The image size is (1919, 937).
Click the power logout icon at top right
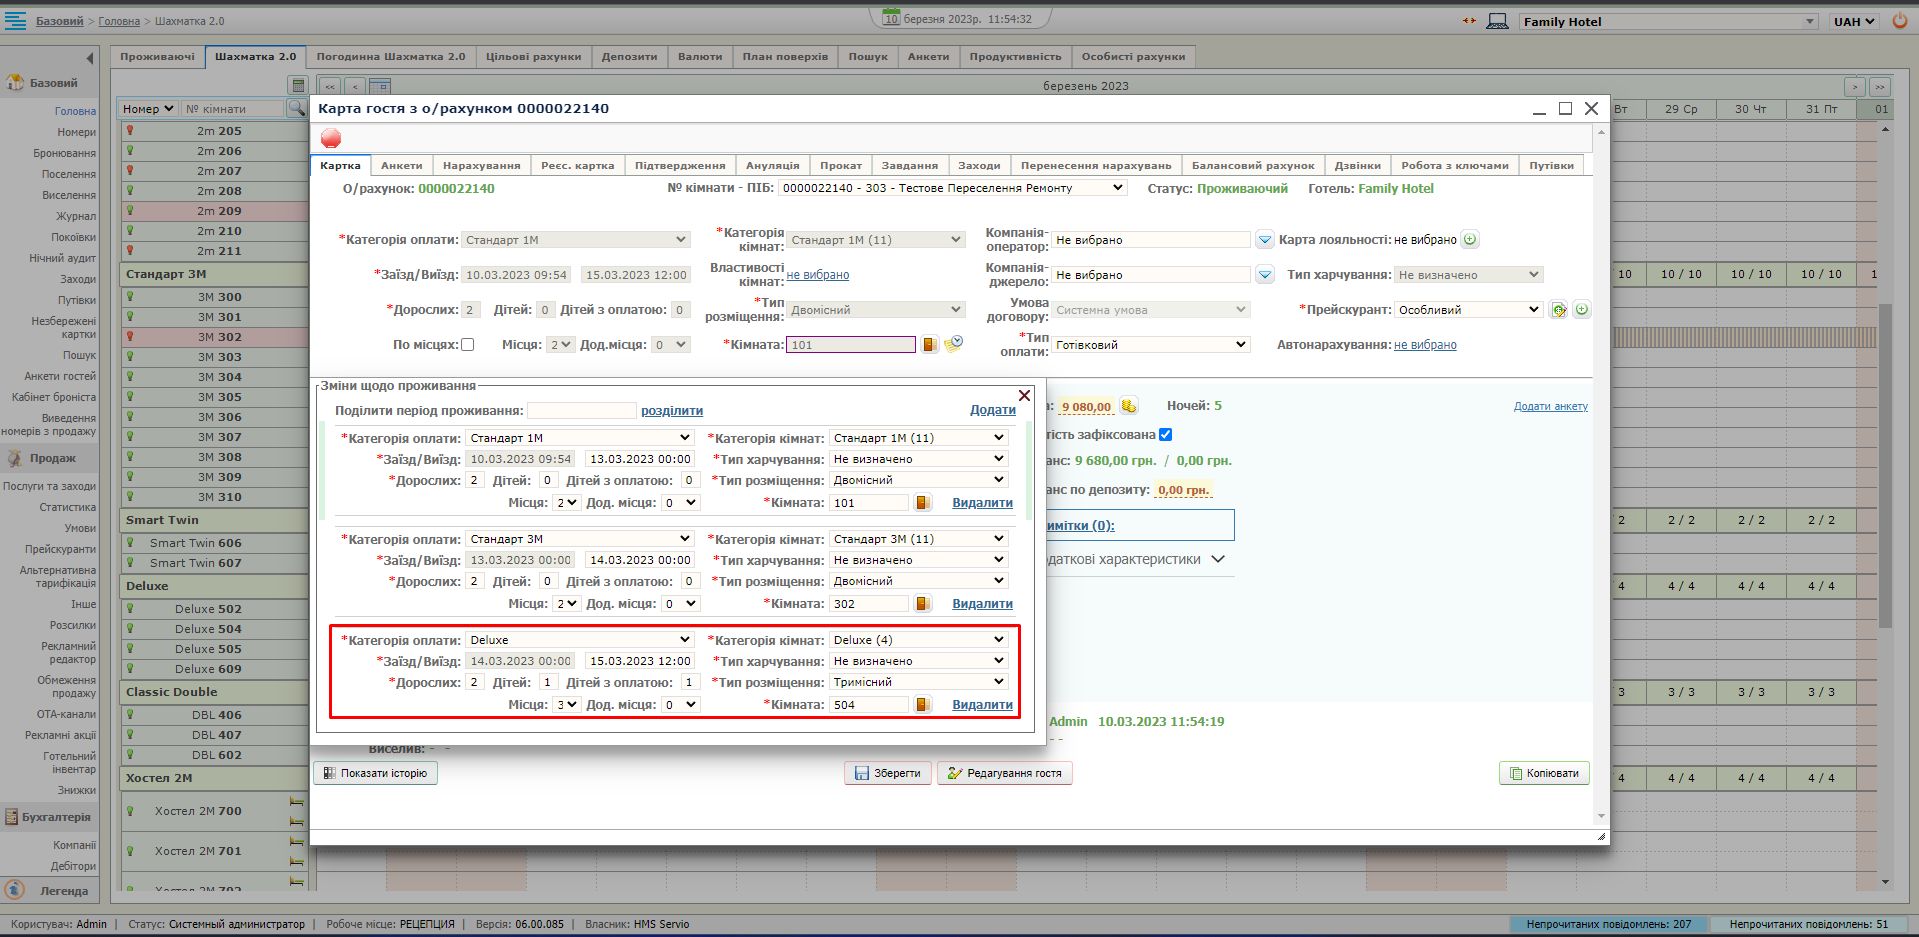pyautogui.click(x=1899, y=21)
